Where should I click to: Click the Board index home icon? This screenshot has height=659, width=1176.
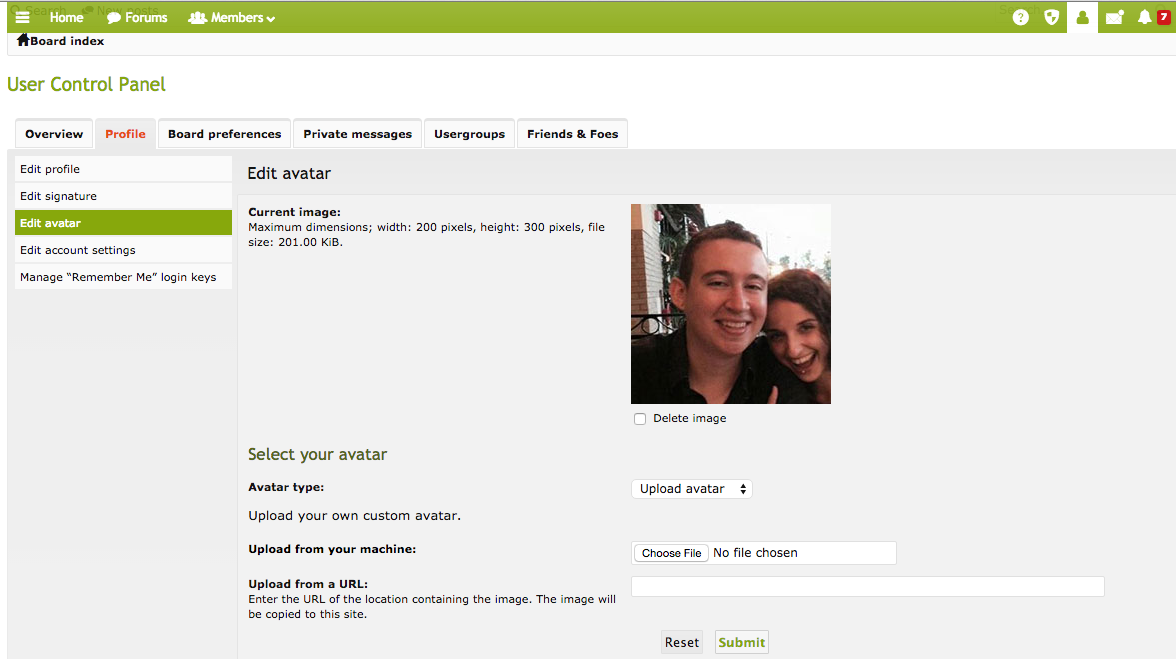(x=23, y=41)
